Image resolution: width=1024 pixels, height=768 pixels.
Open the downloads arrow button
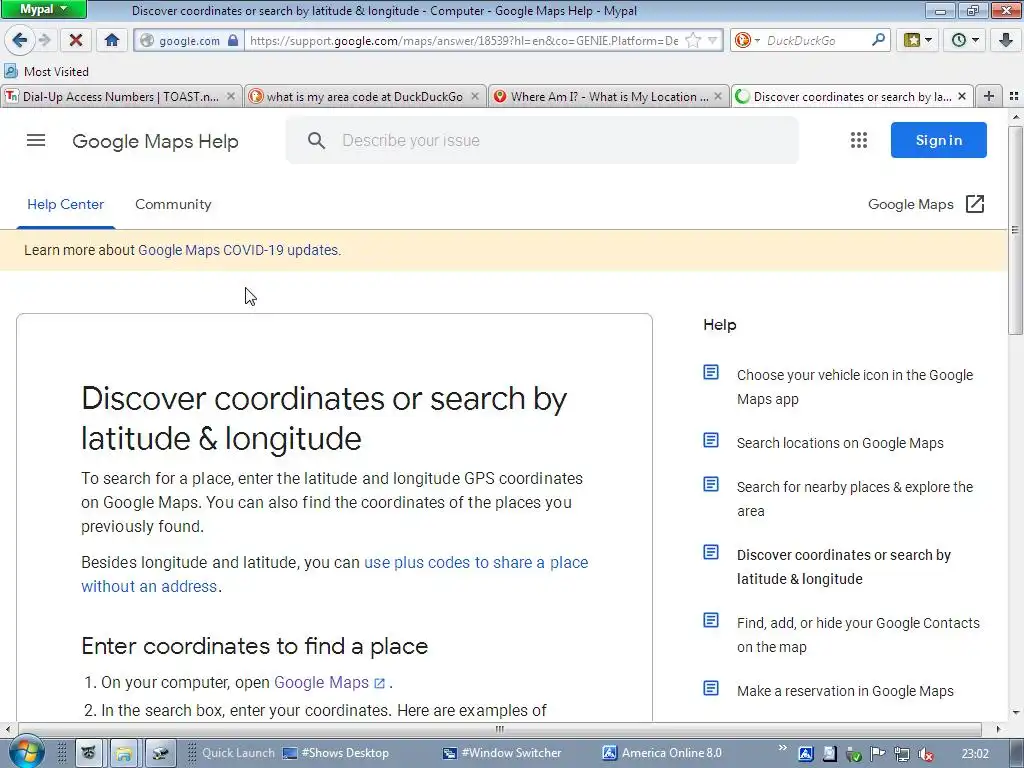tap(1006, 40)
